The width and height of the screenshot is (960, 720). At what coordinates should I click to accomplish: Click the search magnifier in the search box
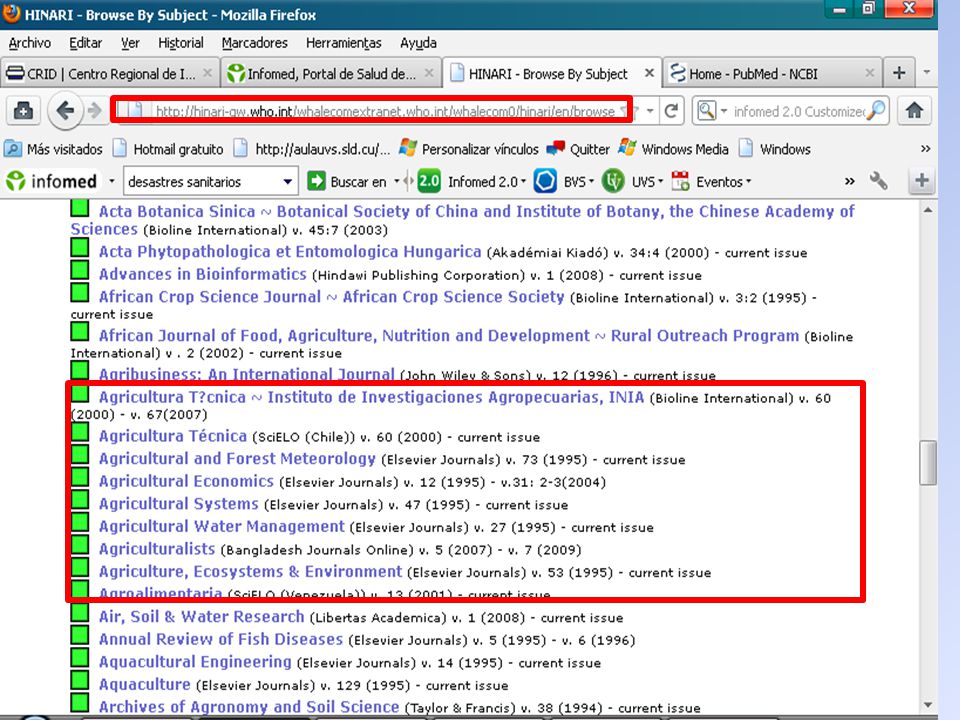coord(877,111)
